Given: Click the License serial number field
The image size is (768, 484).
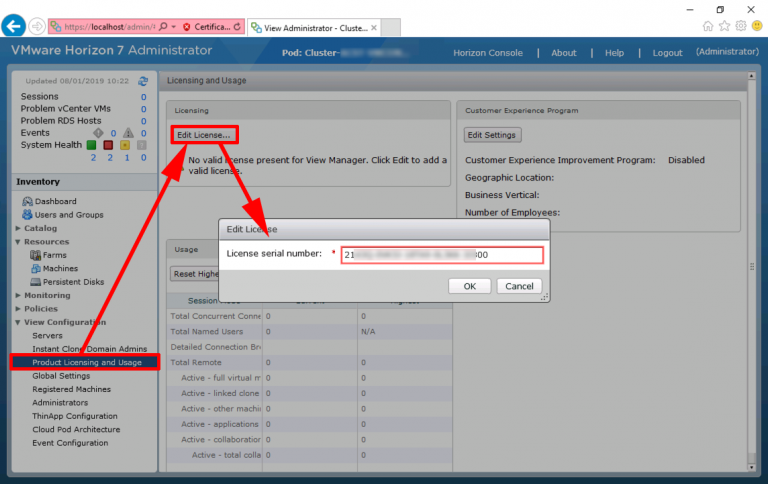Looking at the screenshot, I should (442, 255).
